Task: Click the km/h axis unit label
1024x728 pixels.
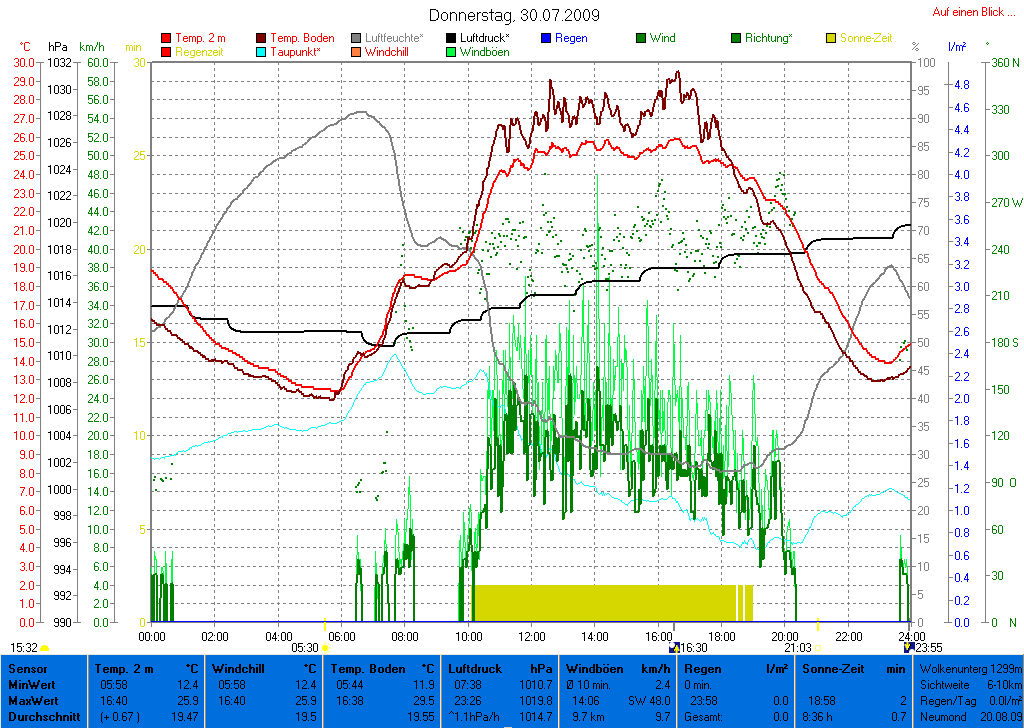Action: 91,47
